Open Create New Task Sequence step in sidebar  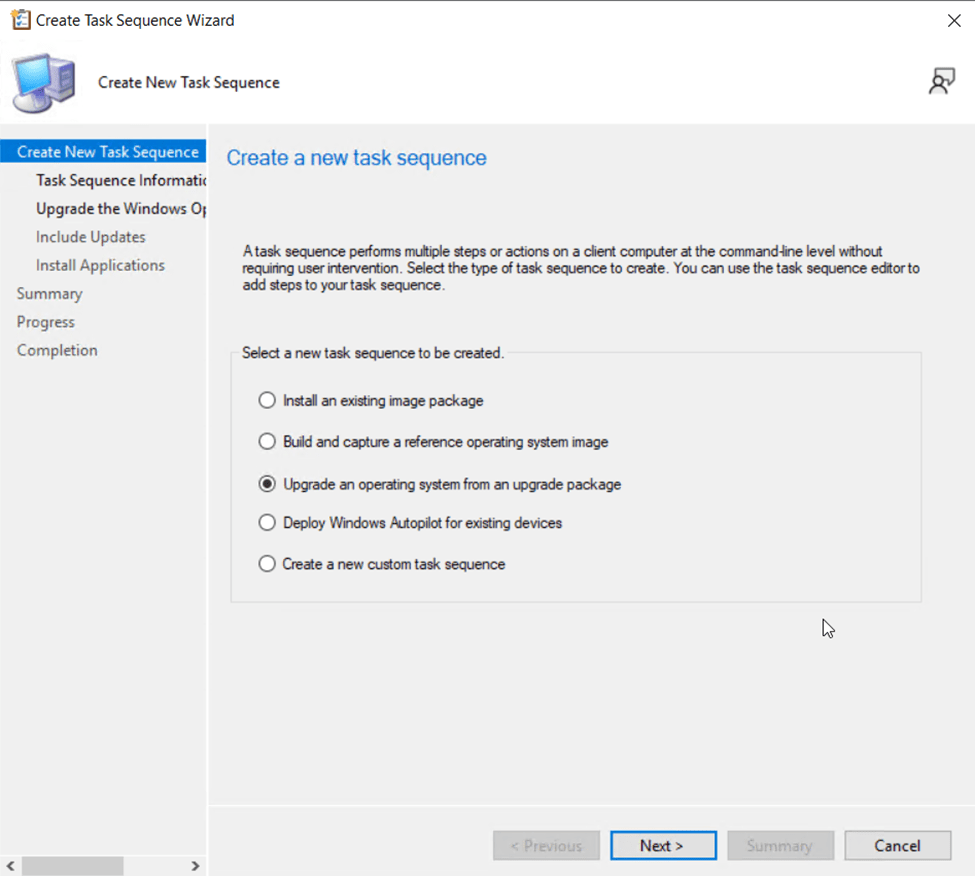107,152
